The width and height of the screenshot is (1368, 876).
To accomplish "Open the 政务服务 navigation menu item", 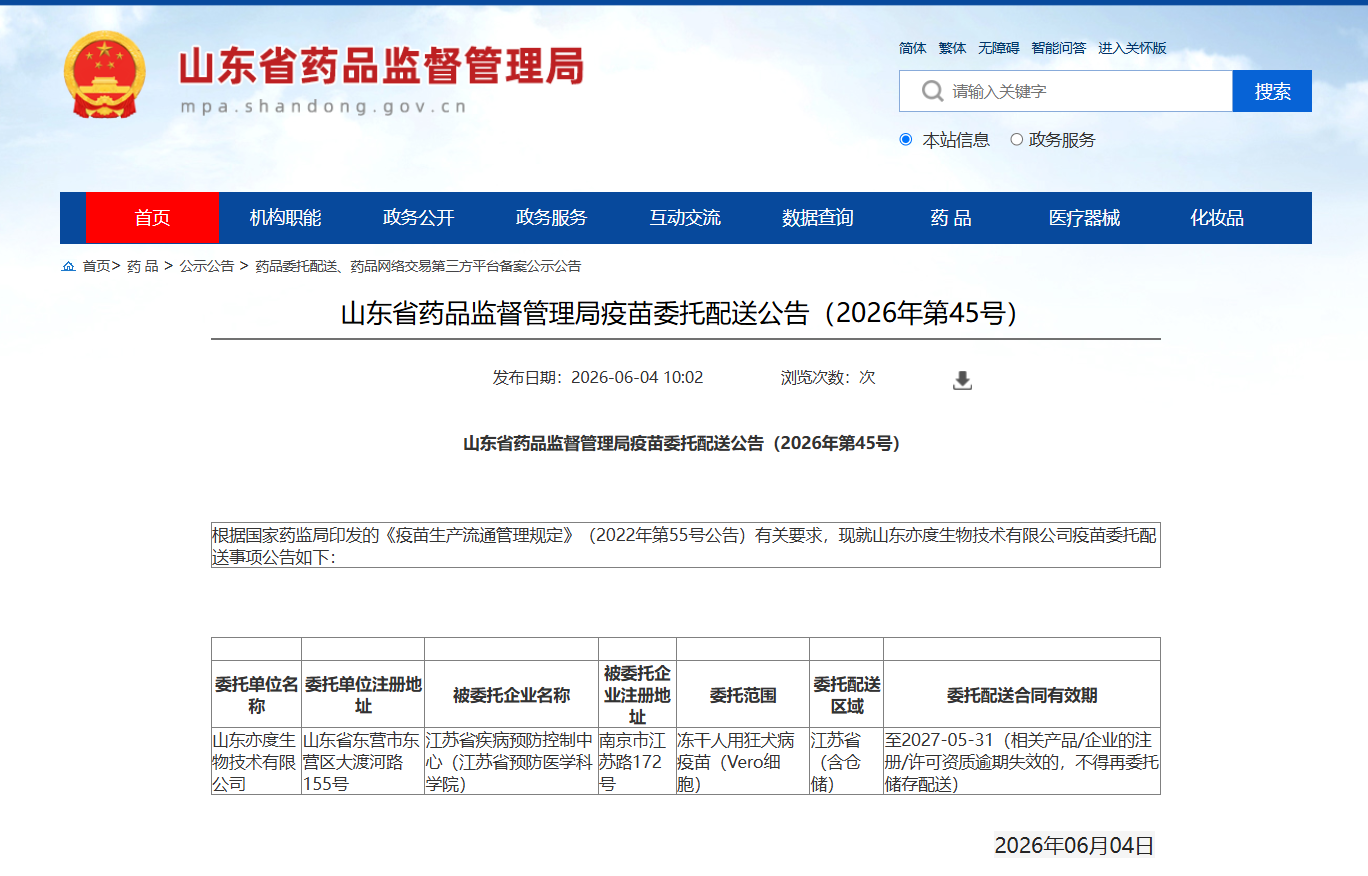I will pos(551,218).
